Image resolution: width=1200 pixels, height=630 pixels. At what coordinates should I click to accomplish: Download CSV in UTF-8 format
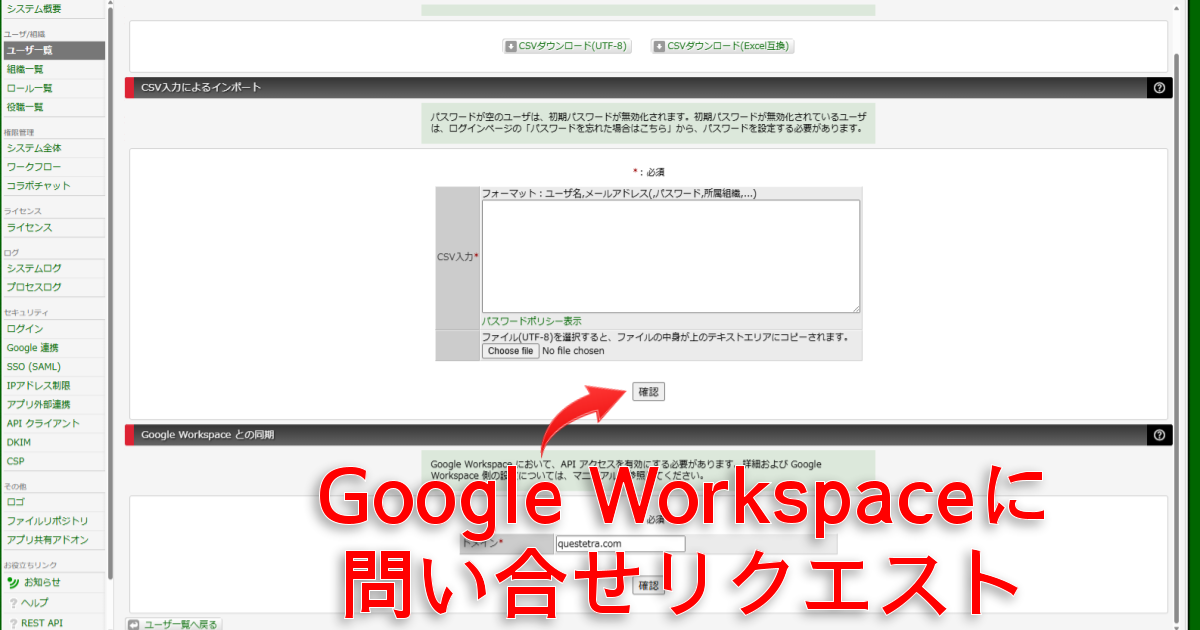(567, 46)
